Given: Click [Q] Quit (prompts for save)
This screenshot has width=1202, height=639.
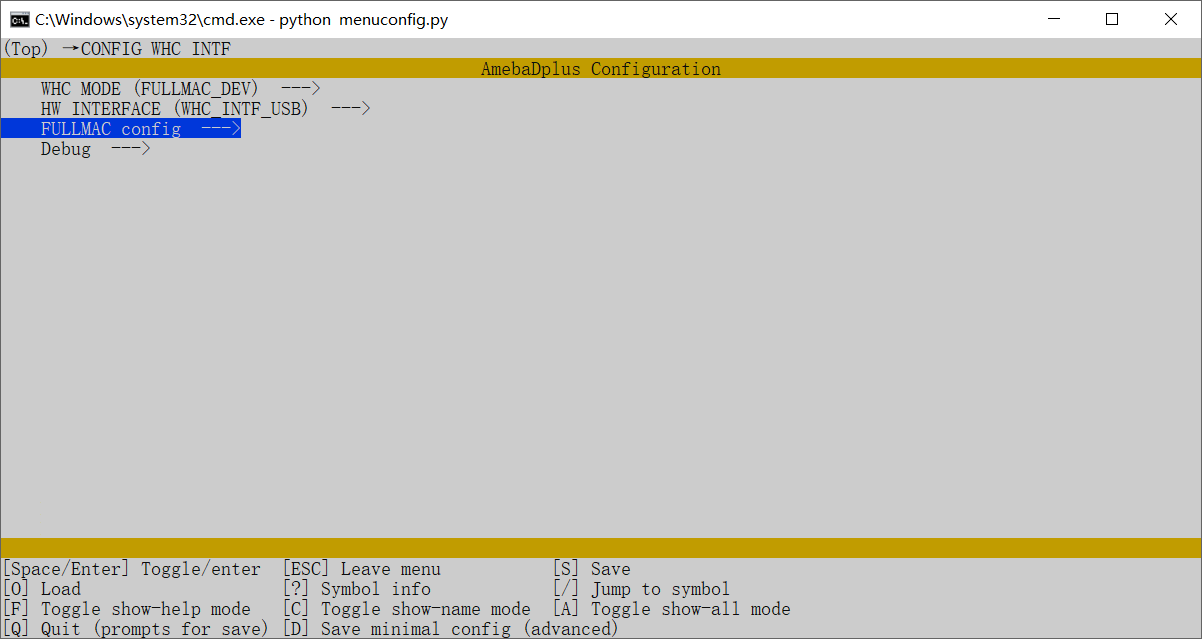Looking at the screenshot, I should (136, 629).
